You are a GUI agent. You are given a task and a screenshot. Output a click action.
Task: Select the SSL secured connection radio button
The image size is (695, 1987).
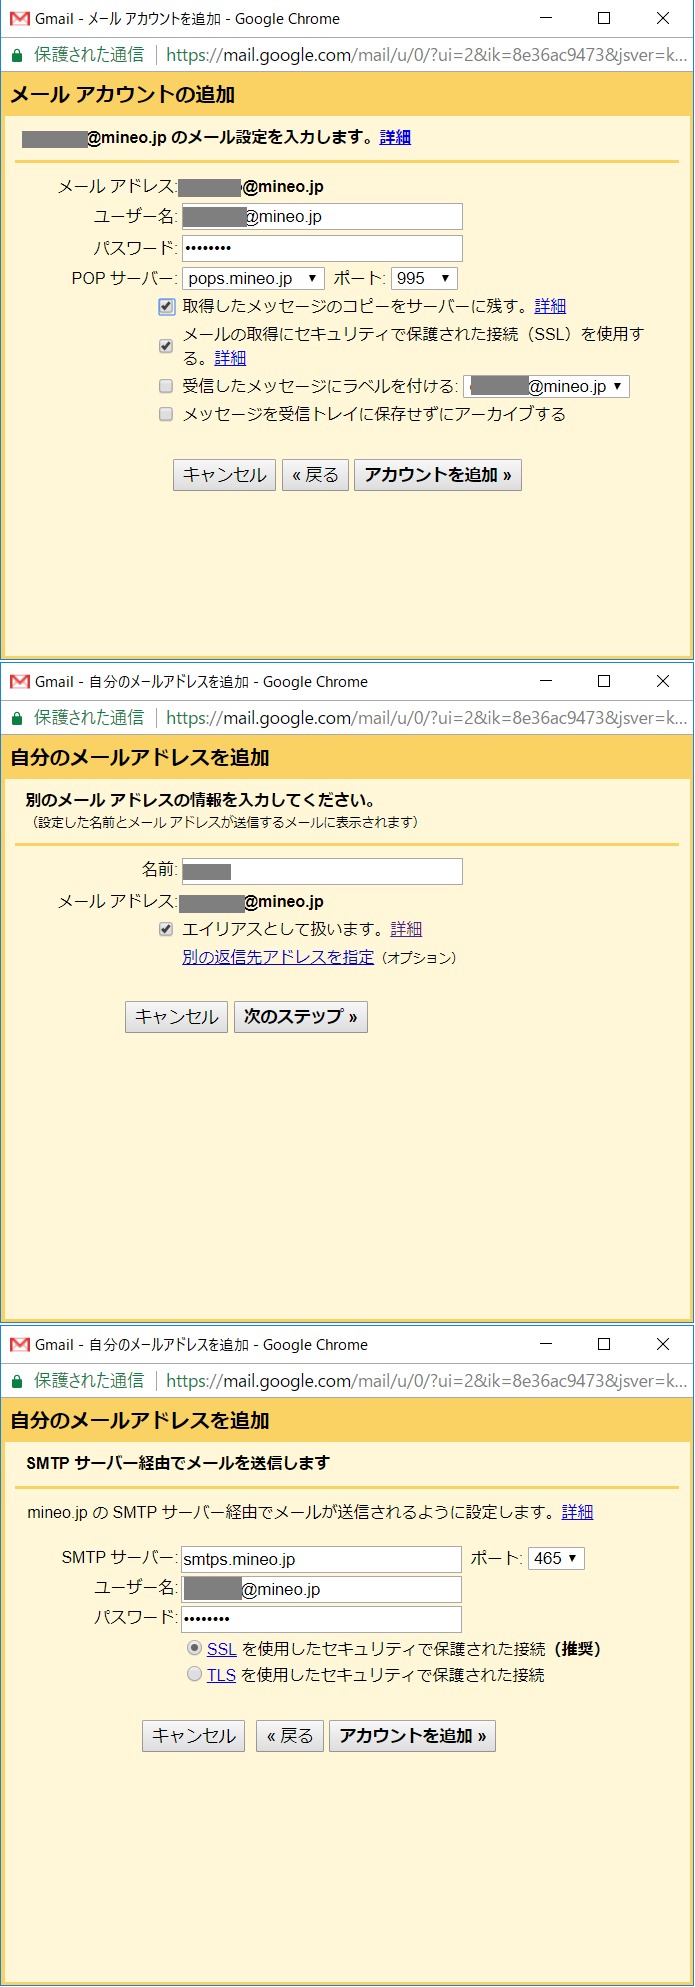coord(195,1648)
